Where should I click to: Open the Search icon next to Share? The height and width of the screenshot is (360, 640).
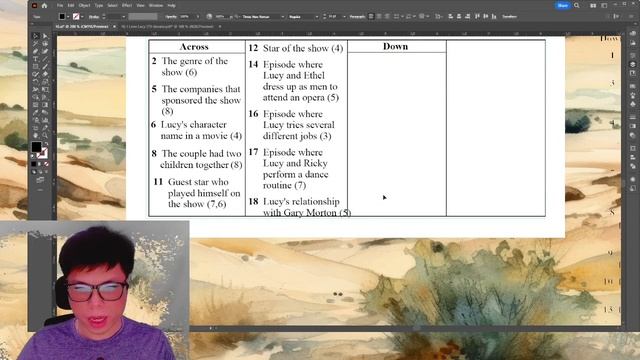click(577, 5)
